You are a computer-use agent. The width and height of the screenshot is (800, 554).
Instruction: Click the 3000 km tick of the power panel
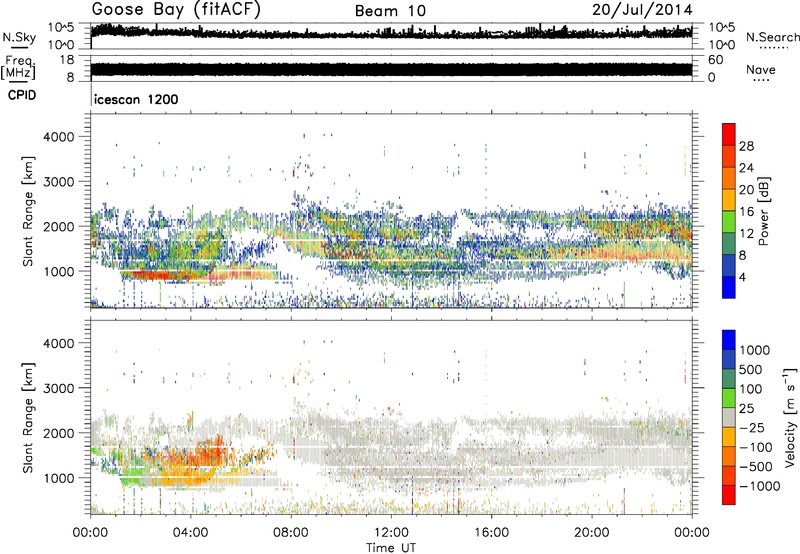[x=59, y=182]
